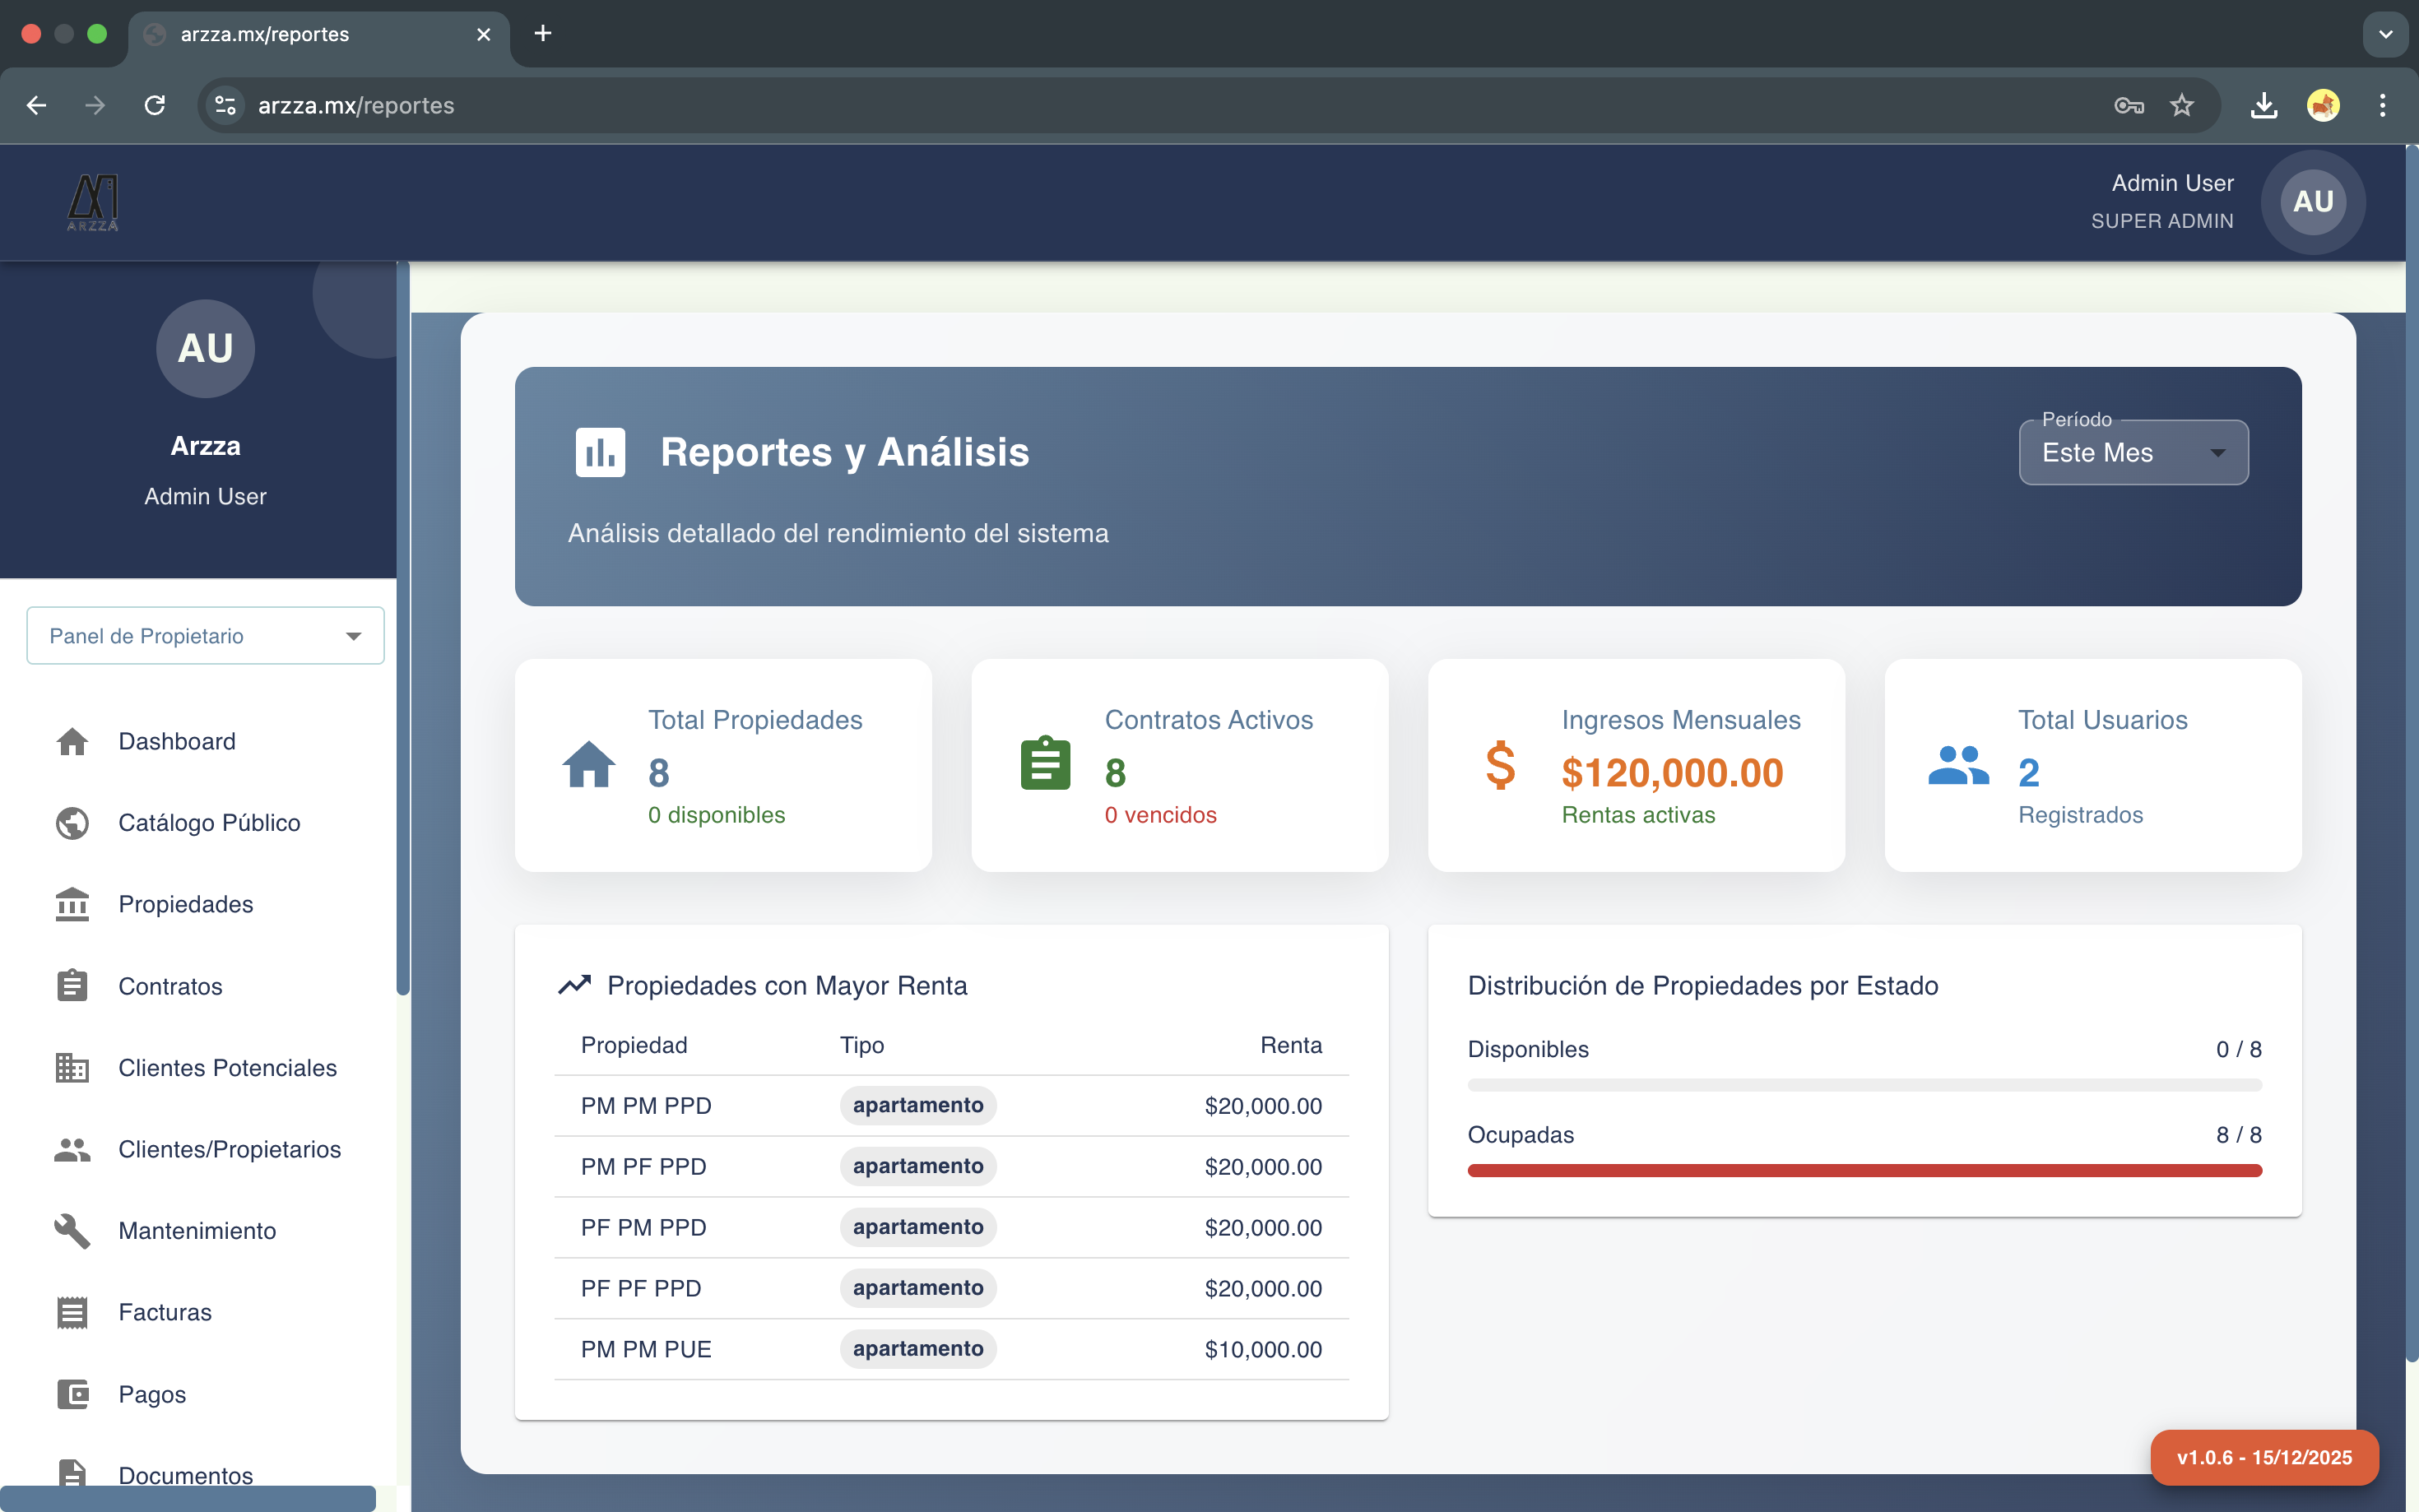Image resolution: width=2419 pixels, height=1512 pixels.
Task: Click the Facturas receipt icon
Action: pyautogui.click(x=72, y=1312)
